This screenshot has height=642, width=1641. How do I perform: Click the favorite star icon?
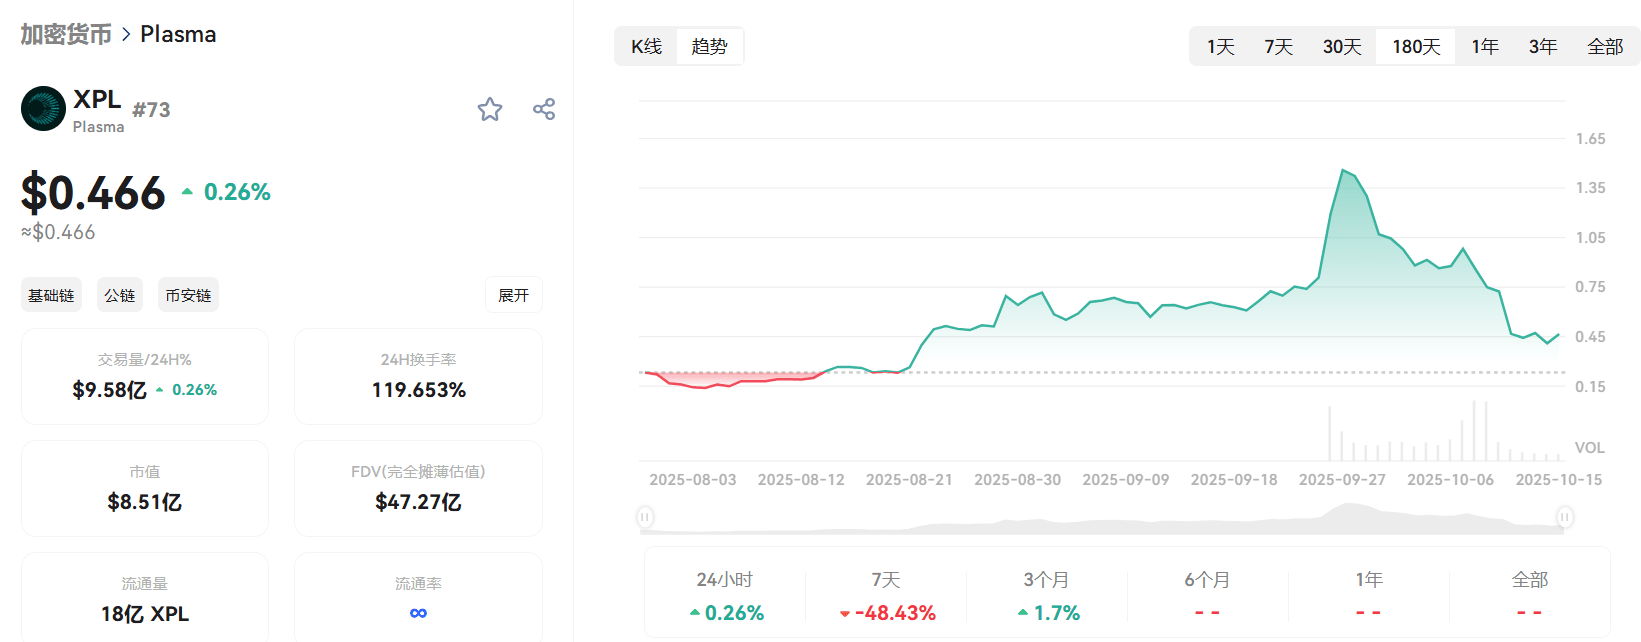490,109
